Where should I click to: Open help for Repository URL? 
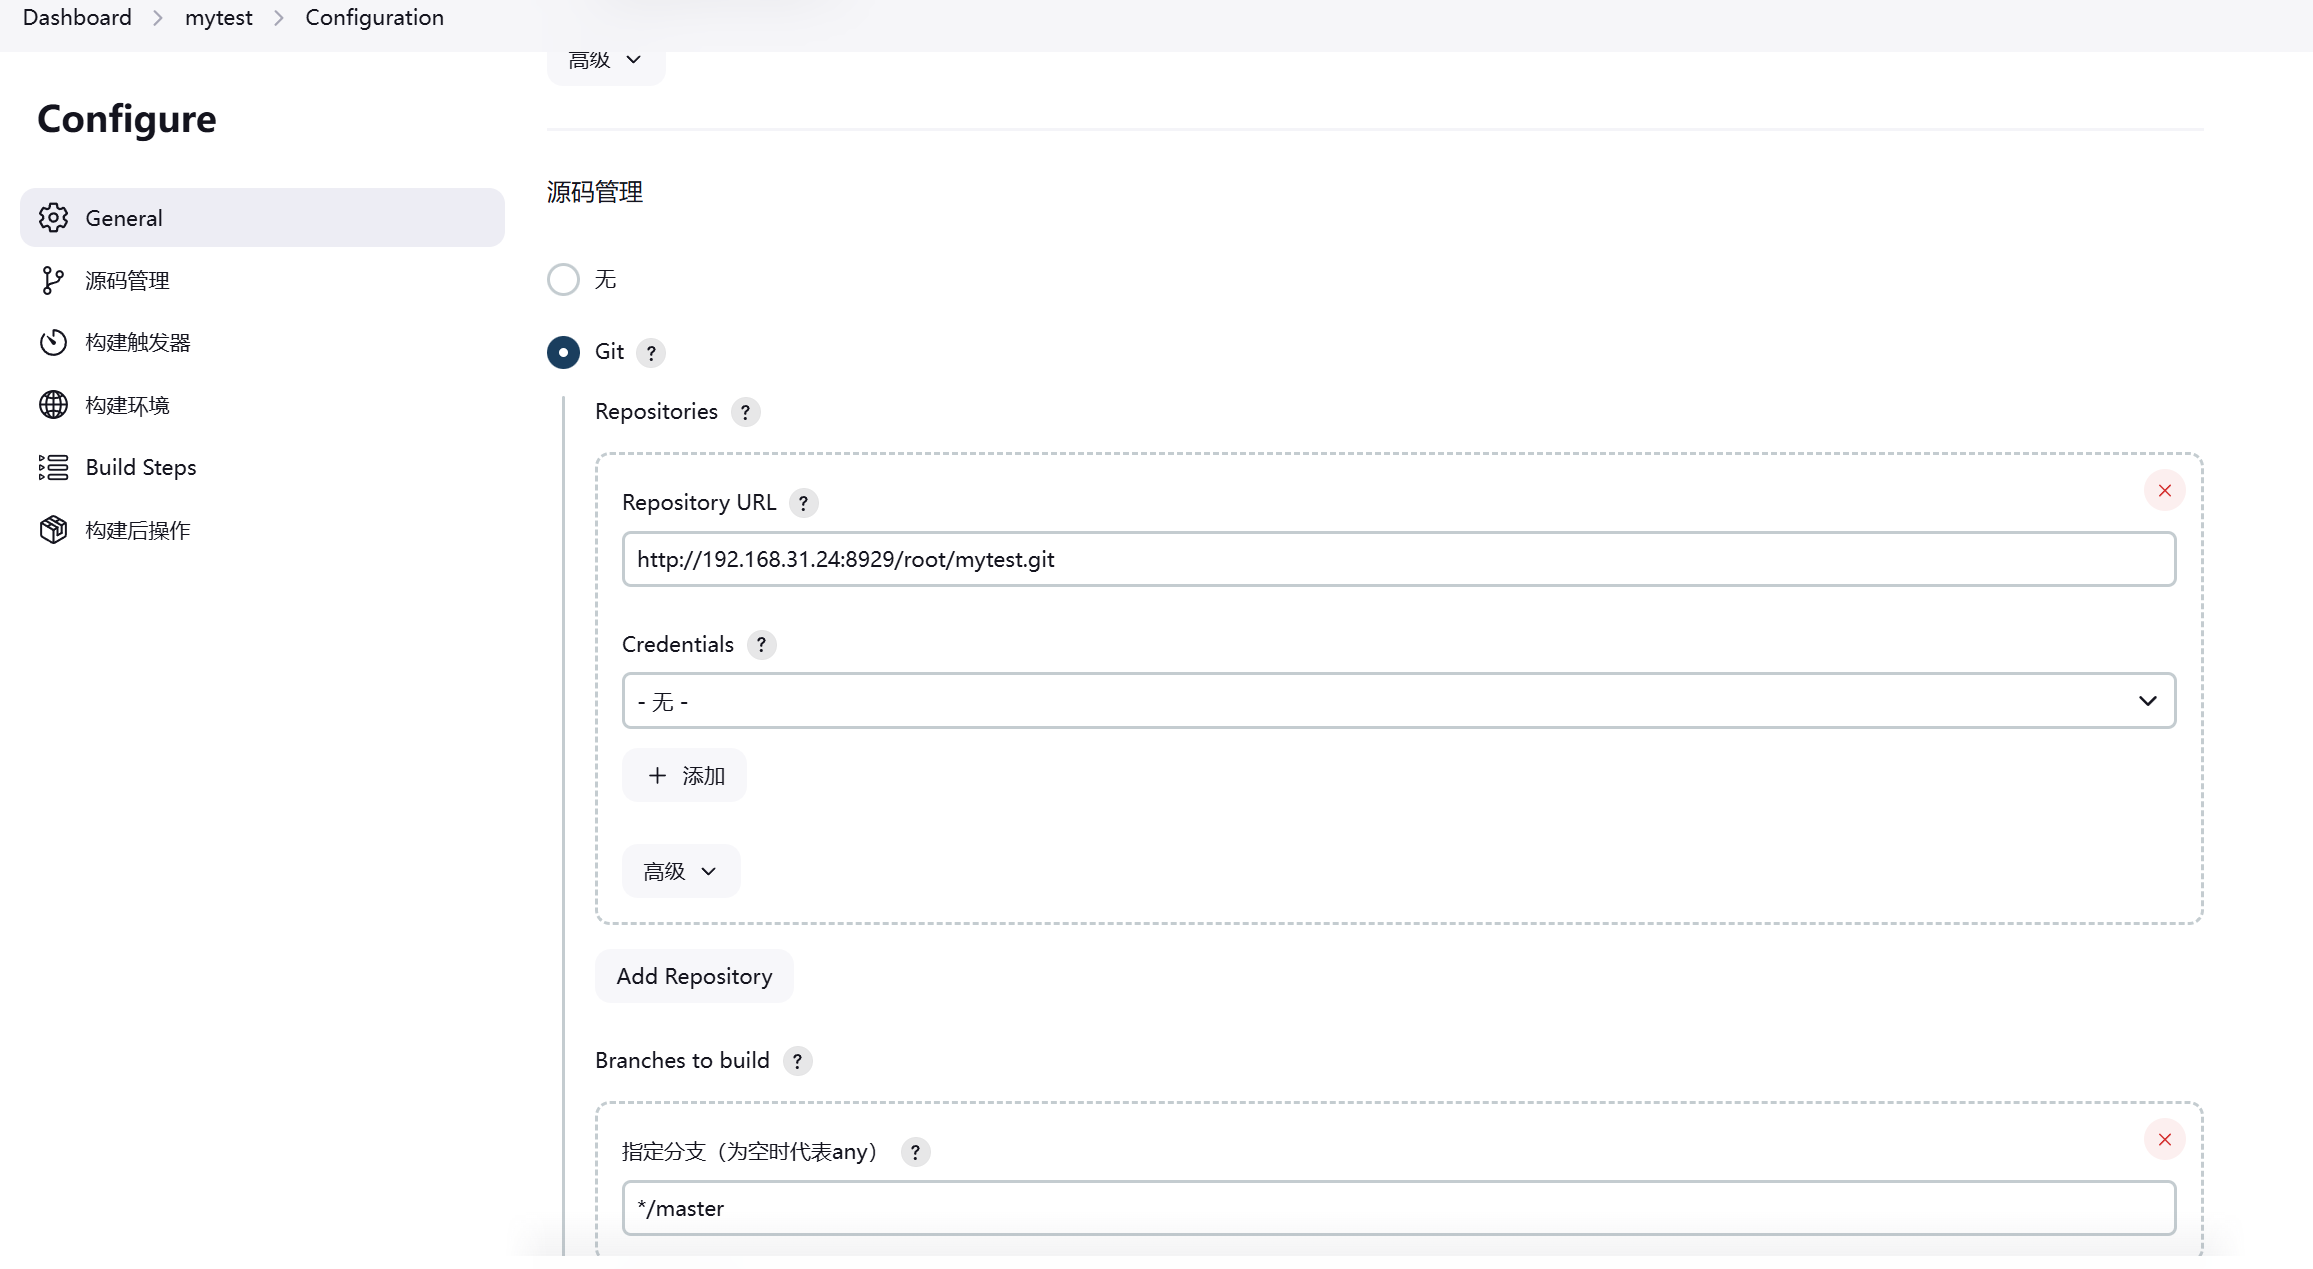(803, 503)
